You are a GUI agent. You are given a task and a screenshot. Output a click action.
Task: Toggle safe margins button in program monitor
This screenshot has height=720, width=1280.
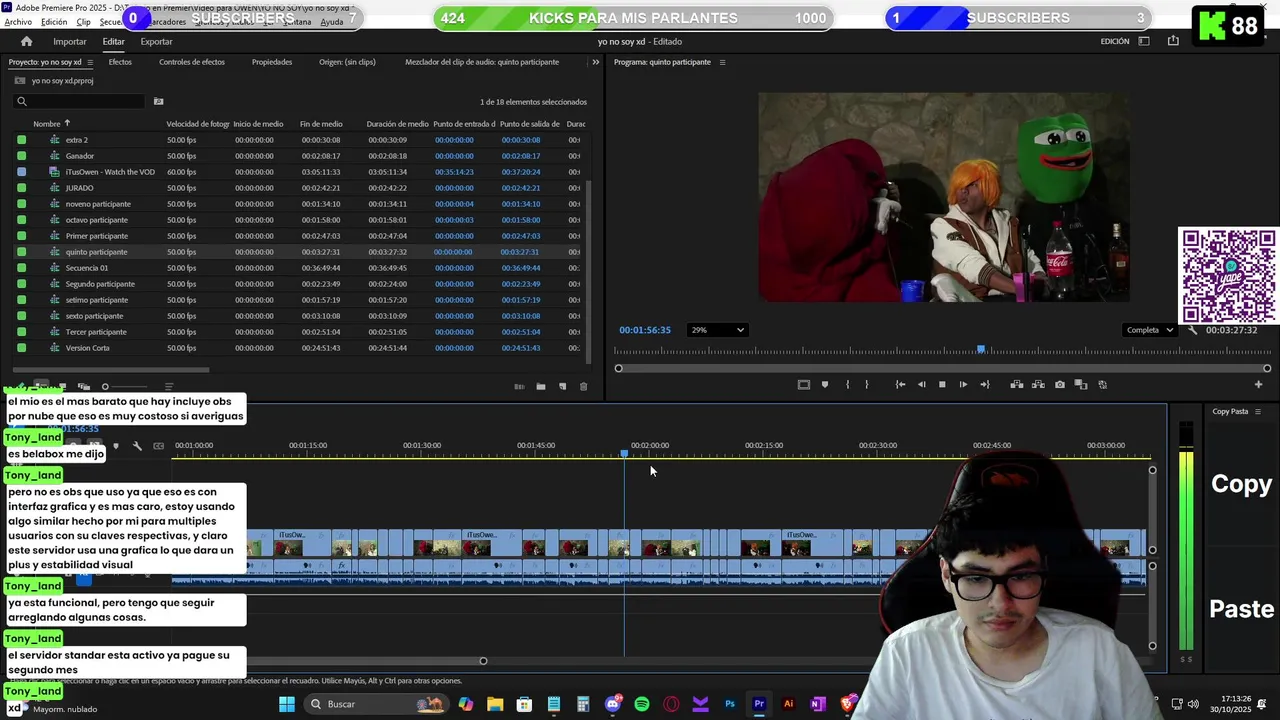tap(803, 385)
